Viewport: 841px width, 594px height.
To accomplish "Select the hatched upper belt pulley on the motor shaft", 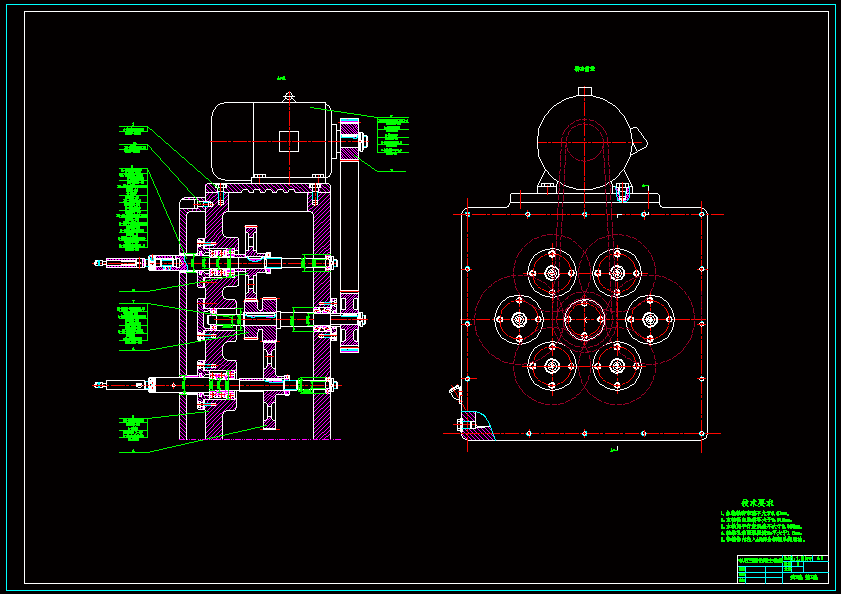I will pyautogui.click(x=349, y=140).
